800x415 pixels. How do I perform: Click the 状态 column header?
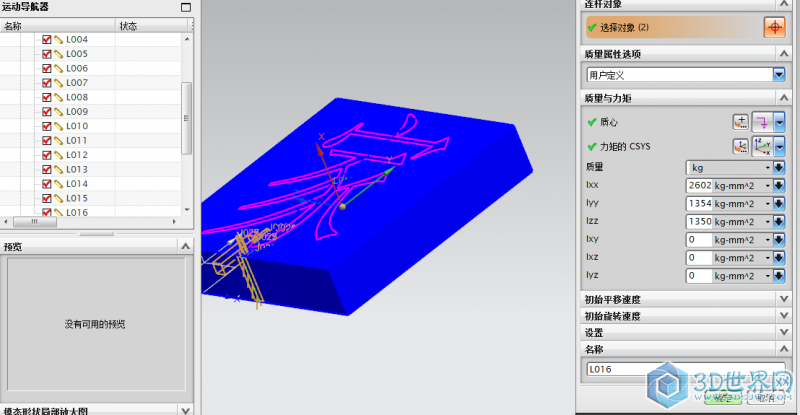(x=152, y=26)
